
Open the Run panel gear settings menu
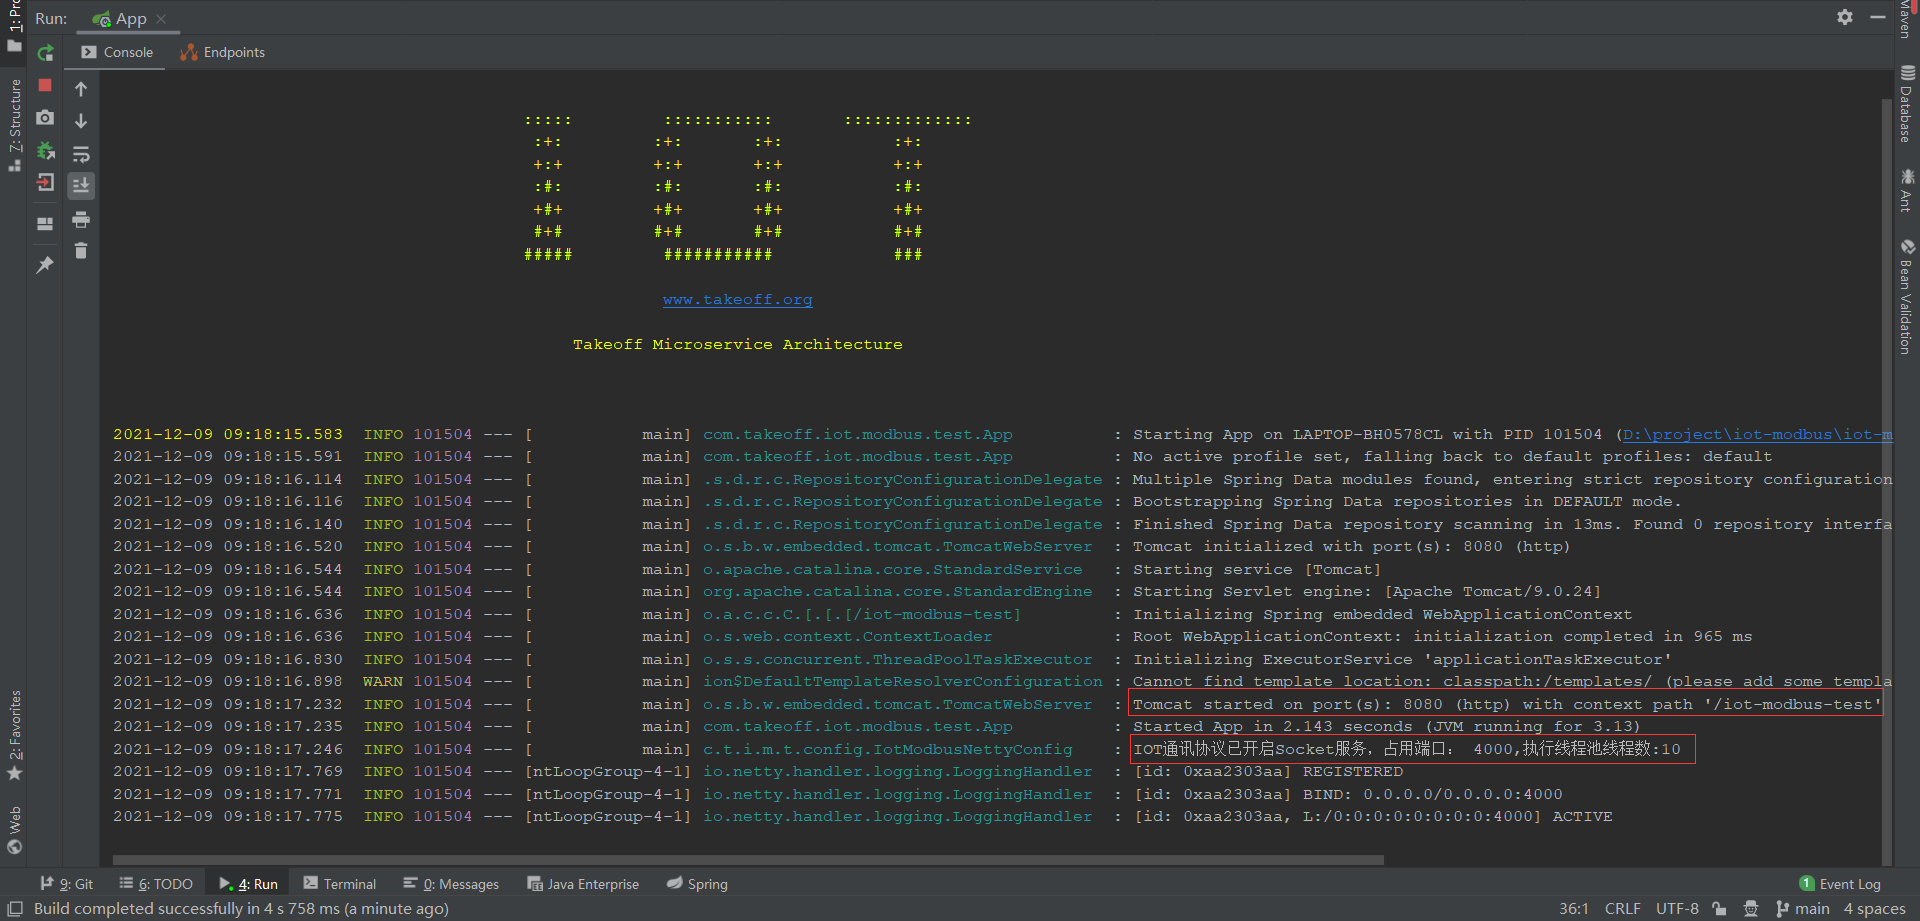(1845, 17)
